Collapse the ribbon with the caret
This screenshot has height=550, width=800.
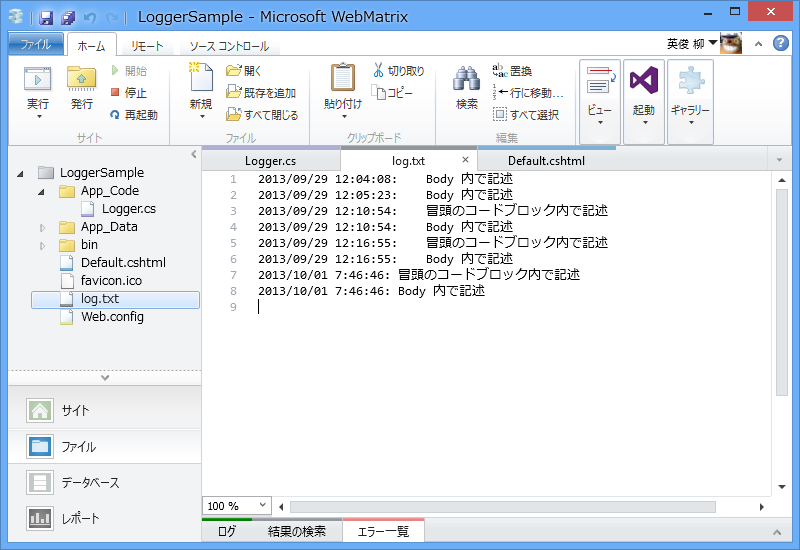coord(759,44)
